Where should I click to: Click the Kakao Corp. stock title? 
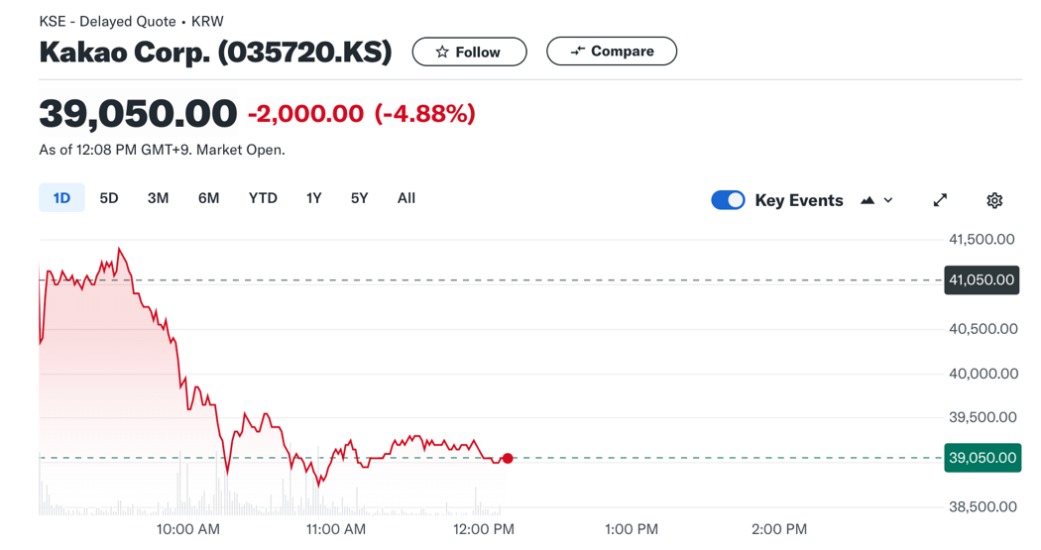coord(215,52)
